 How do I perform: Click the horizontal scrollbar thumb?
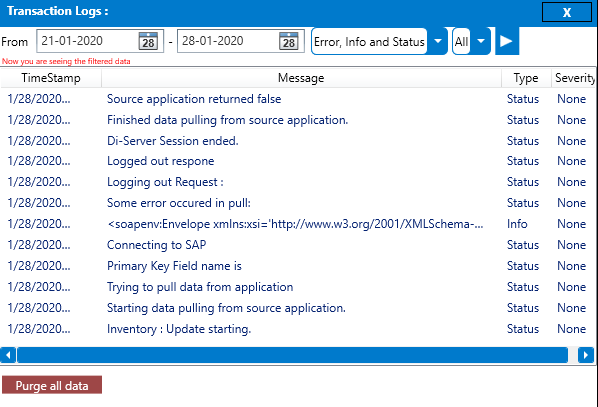coord(292,355)
